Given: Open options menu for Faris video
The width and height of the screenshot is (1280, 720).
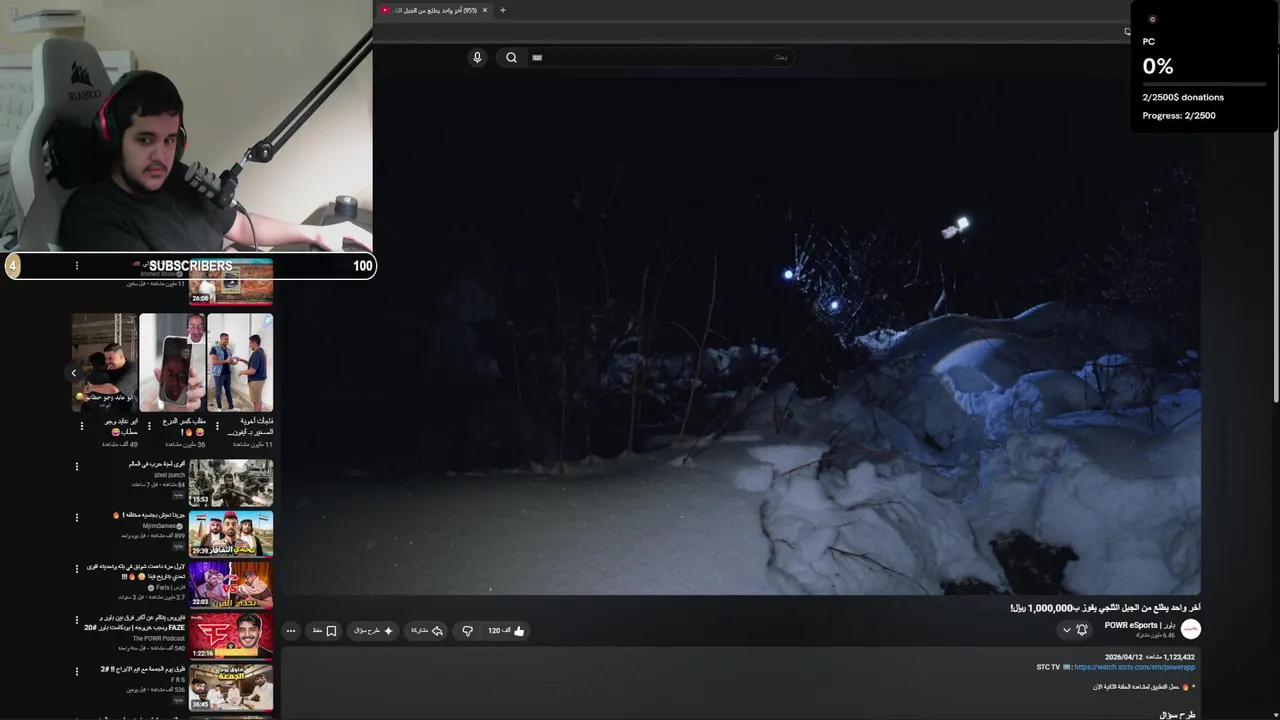Looking at the screenshot, I should 77,569.
